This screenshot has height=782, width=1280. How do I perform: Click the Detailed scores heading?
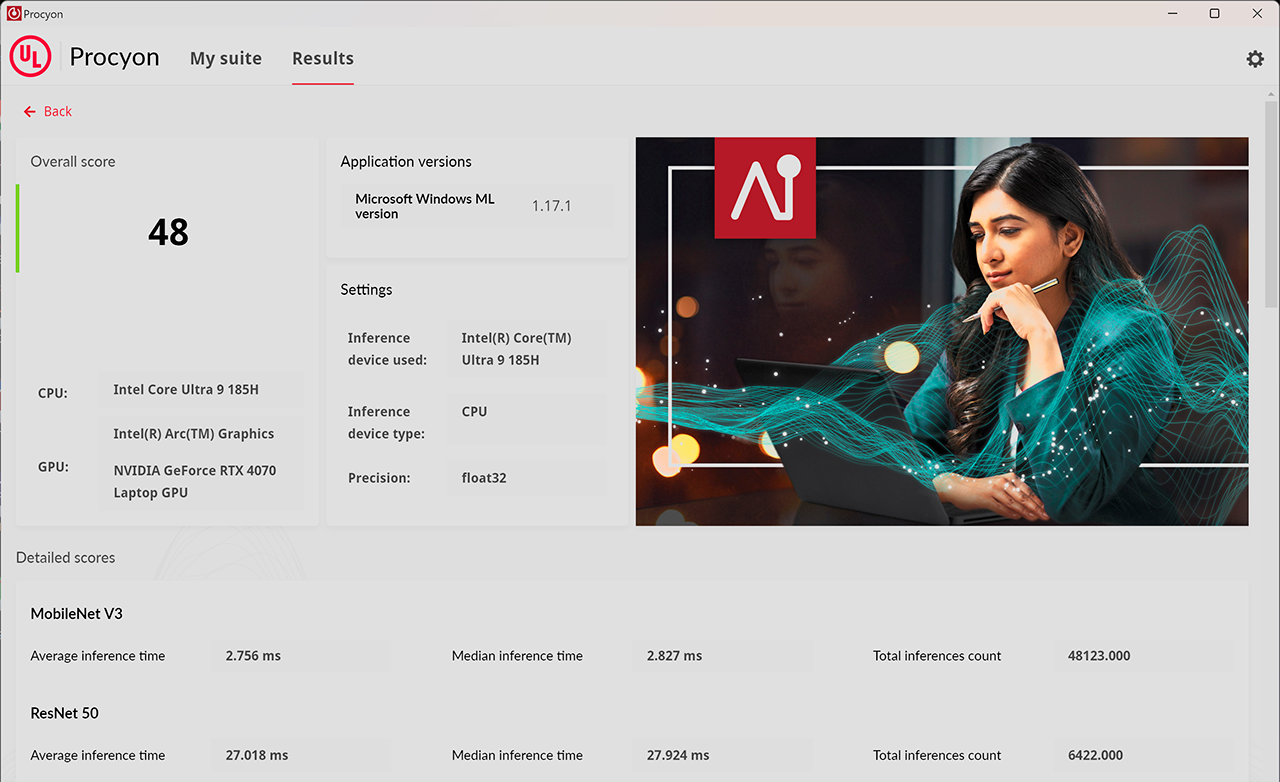point(65,558)
